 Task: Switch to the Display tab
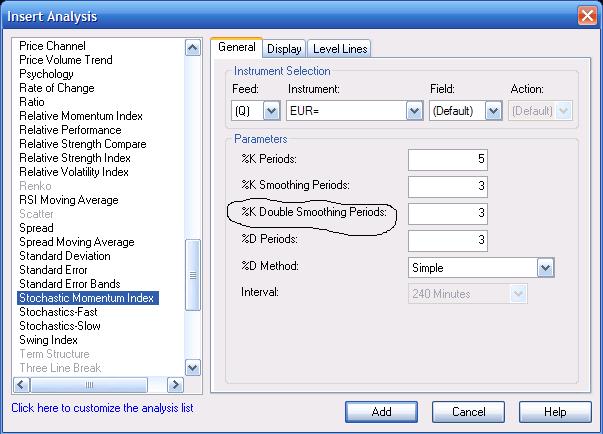tap(284, 49)
